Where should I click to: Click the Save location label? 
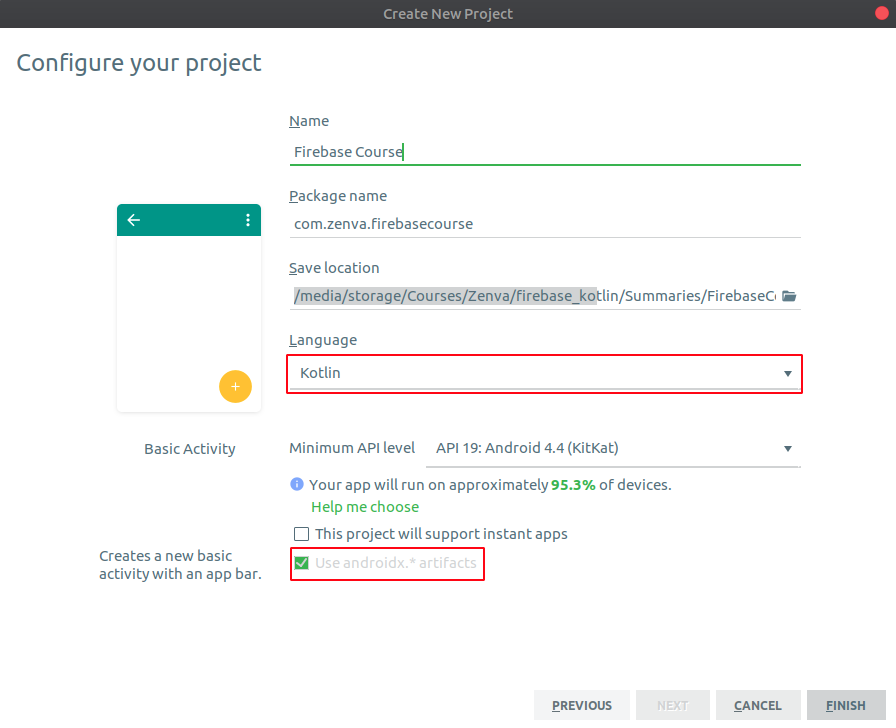(x=334, y=268)
